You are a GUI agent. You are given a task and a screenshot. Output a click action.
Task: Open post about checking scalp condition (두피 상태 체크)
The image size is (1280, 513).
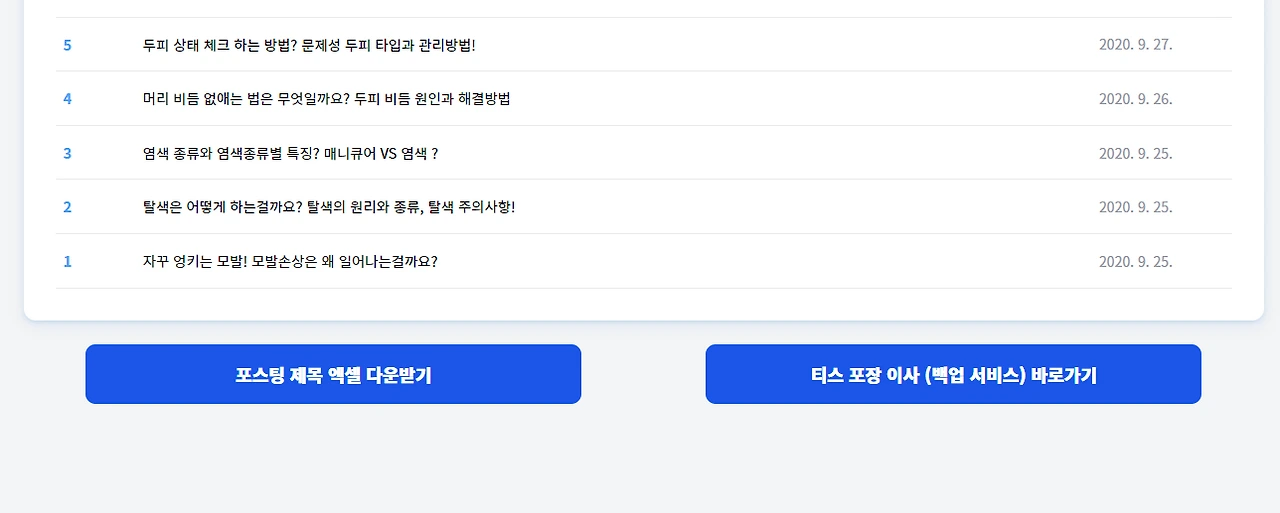click(x=309, y=45)
